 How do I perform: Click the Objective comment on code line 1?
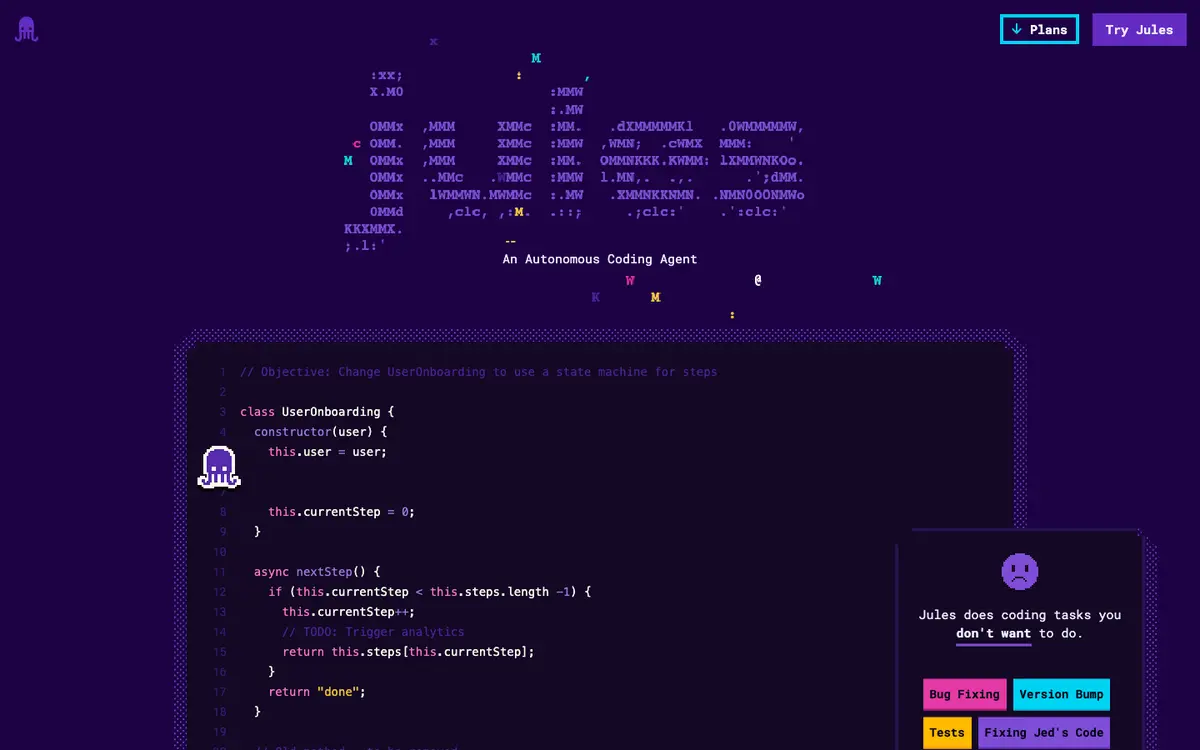pos(479,372)
